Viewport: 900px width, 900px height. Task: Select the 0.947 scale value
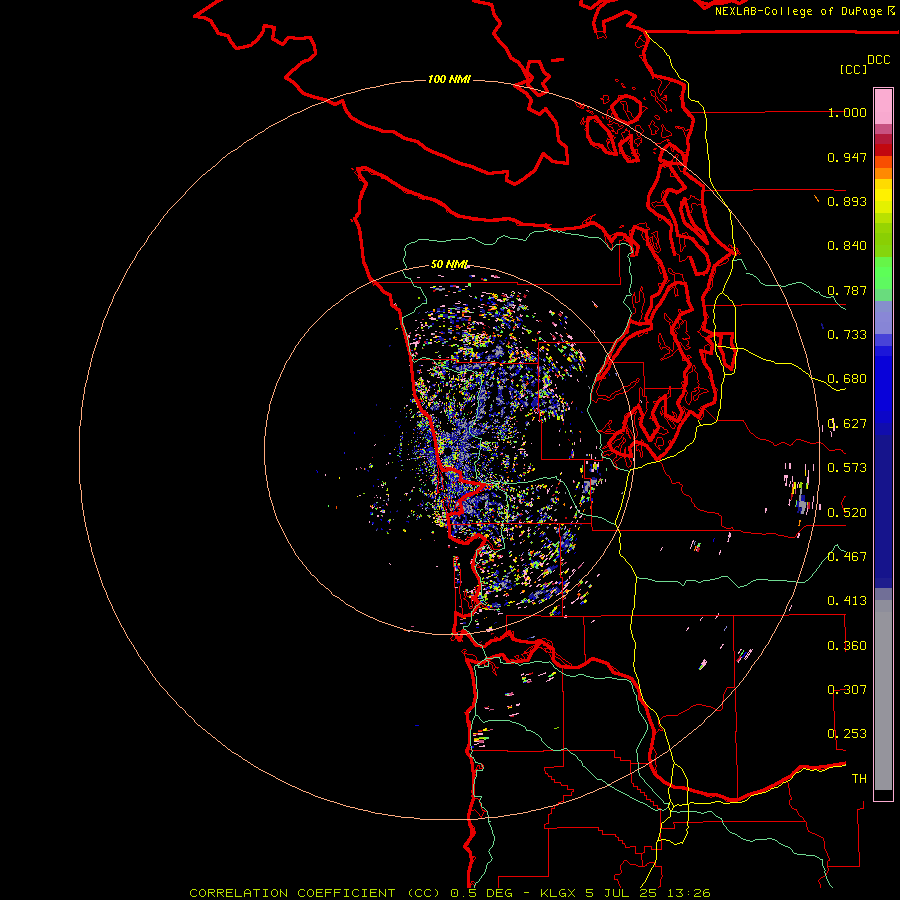(847, 157)
